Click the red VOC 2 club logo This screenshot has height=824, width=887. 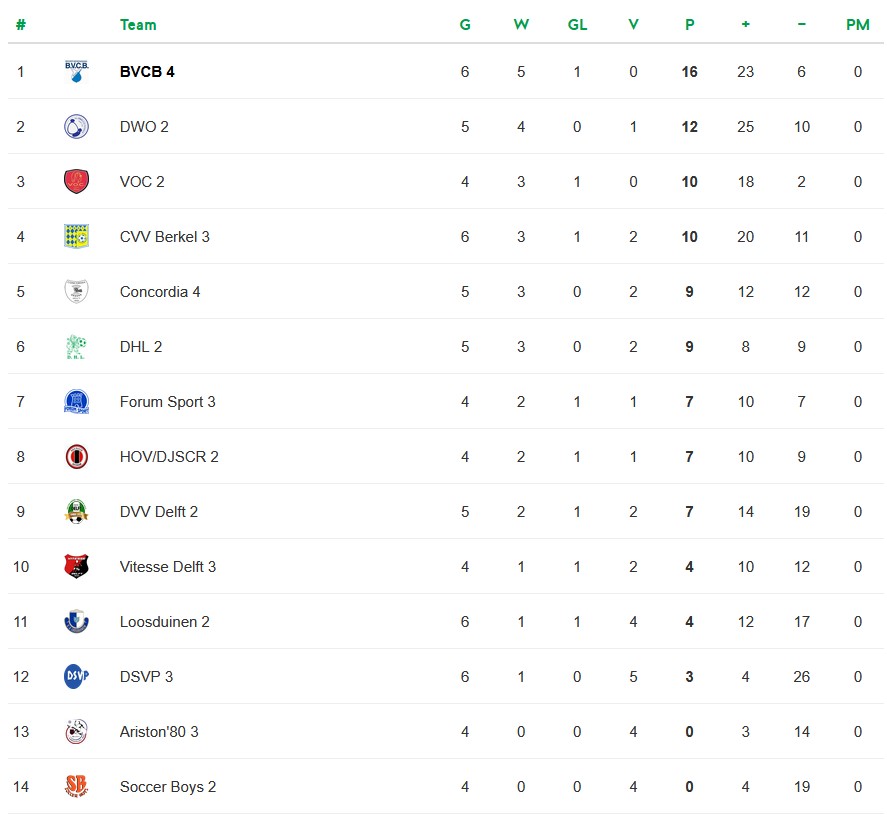point(76,182)
